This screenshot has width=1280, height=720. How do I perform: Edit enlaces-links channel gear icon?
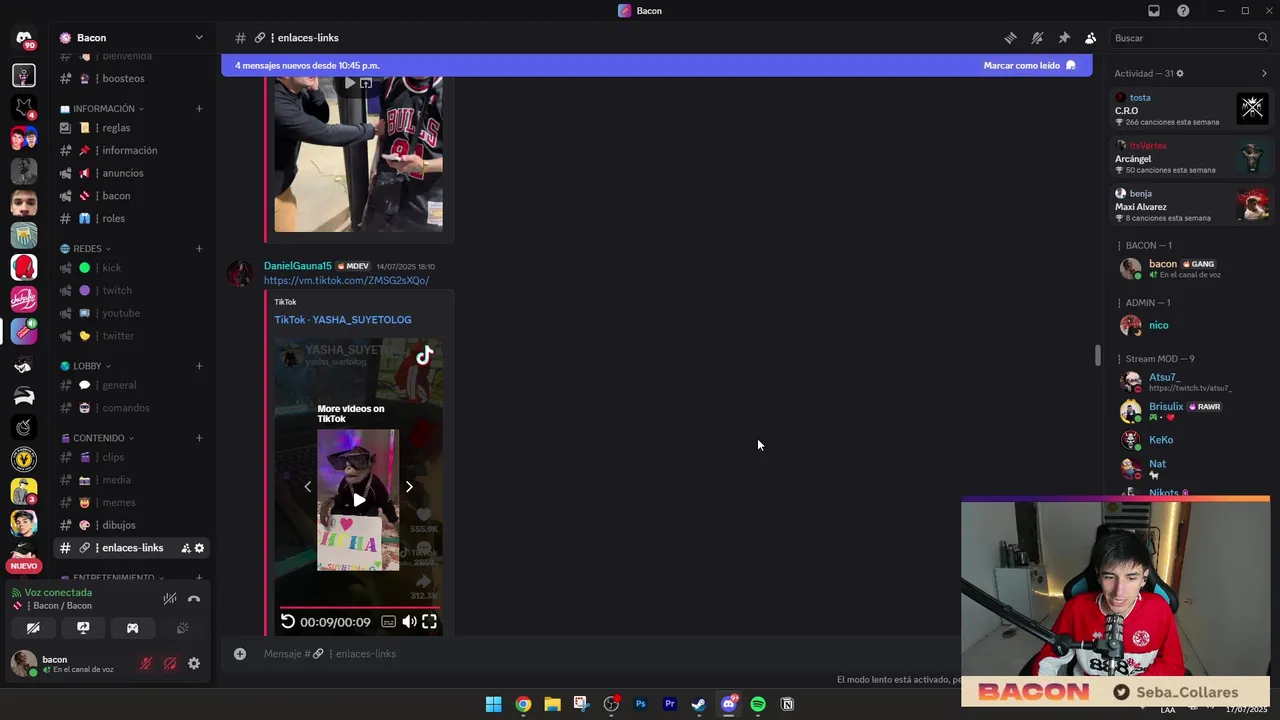[x=199, y=548]
